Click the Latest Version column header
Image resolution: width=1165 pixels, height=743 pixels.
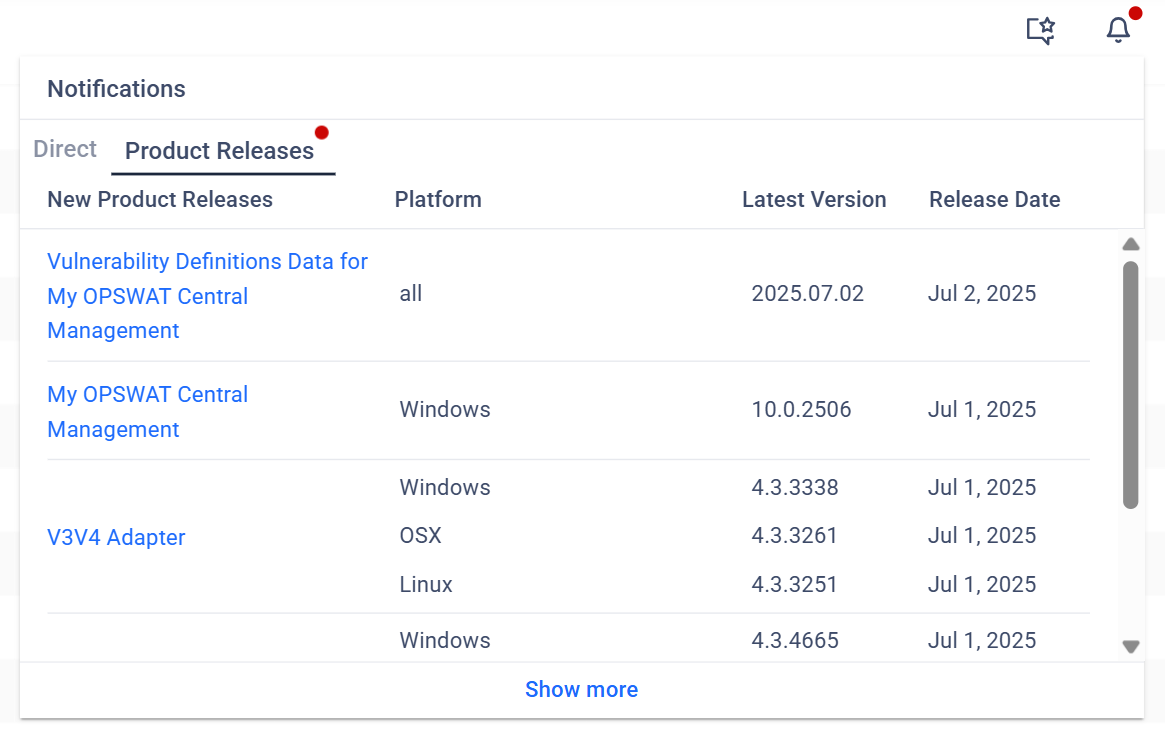click(814, 199)
